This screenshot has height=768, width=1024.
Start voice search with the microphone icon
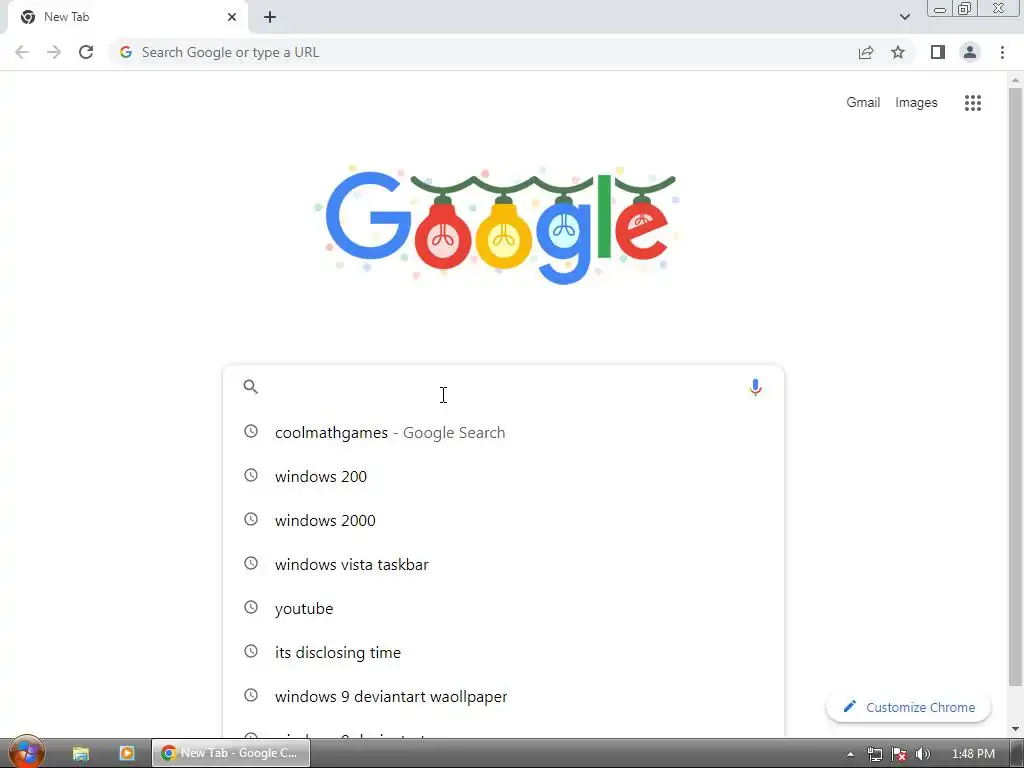point(755,387)
